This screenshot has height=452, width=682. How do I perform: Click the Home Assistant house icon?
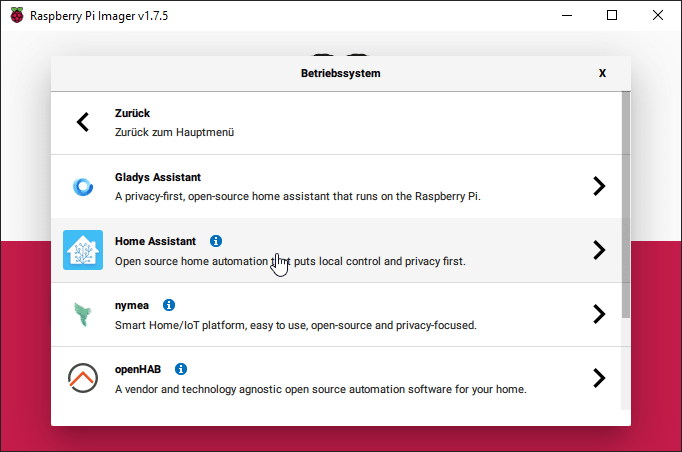pyautogui.click(x=83, y=250)
